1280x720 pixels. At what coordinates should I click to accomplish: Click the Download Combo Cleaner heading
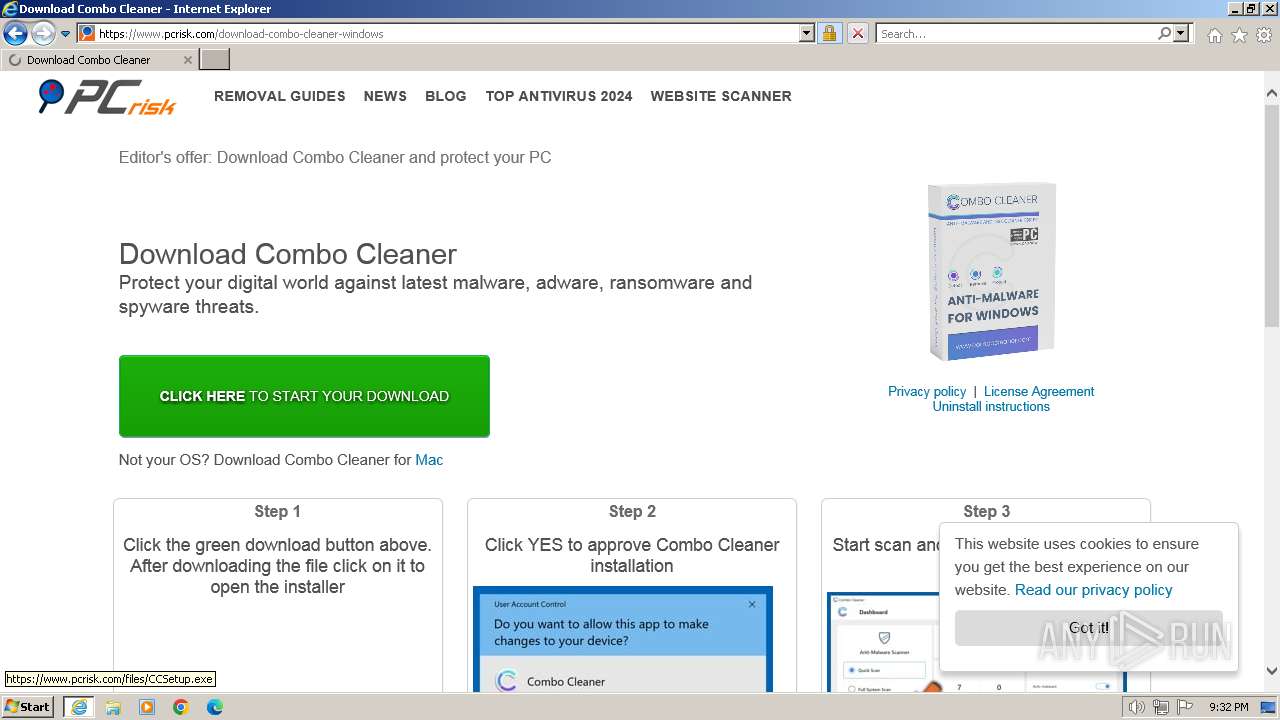coord(288,254)
